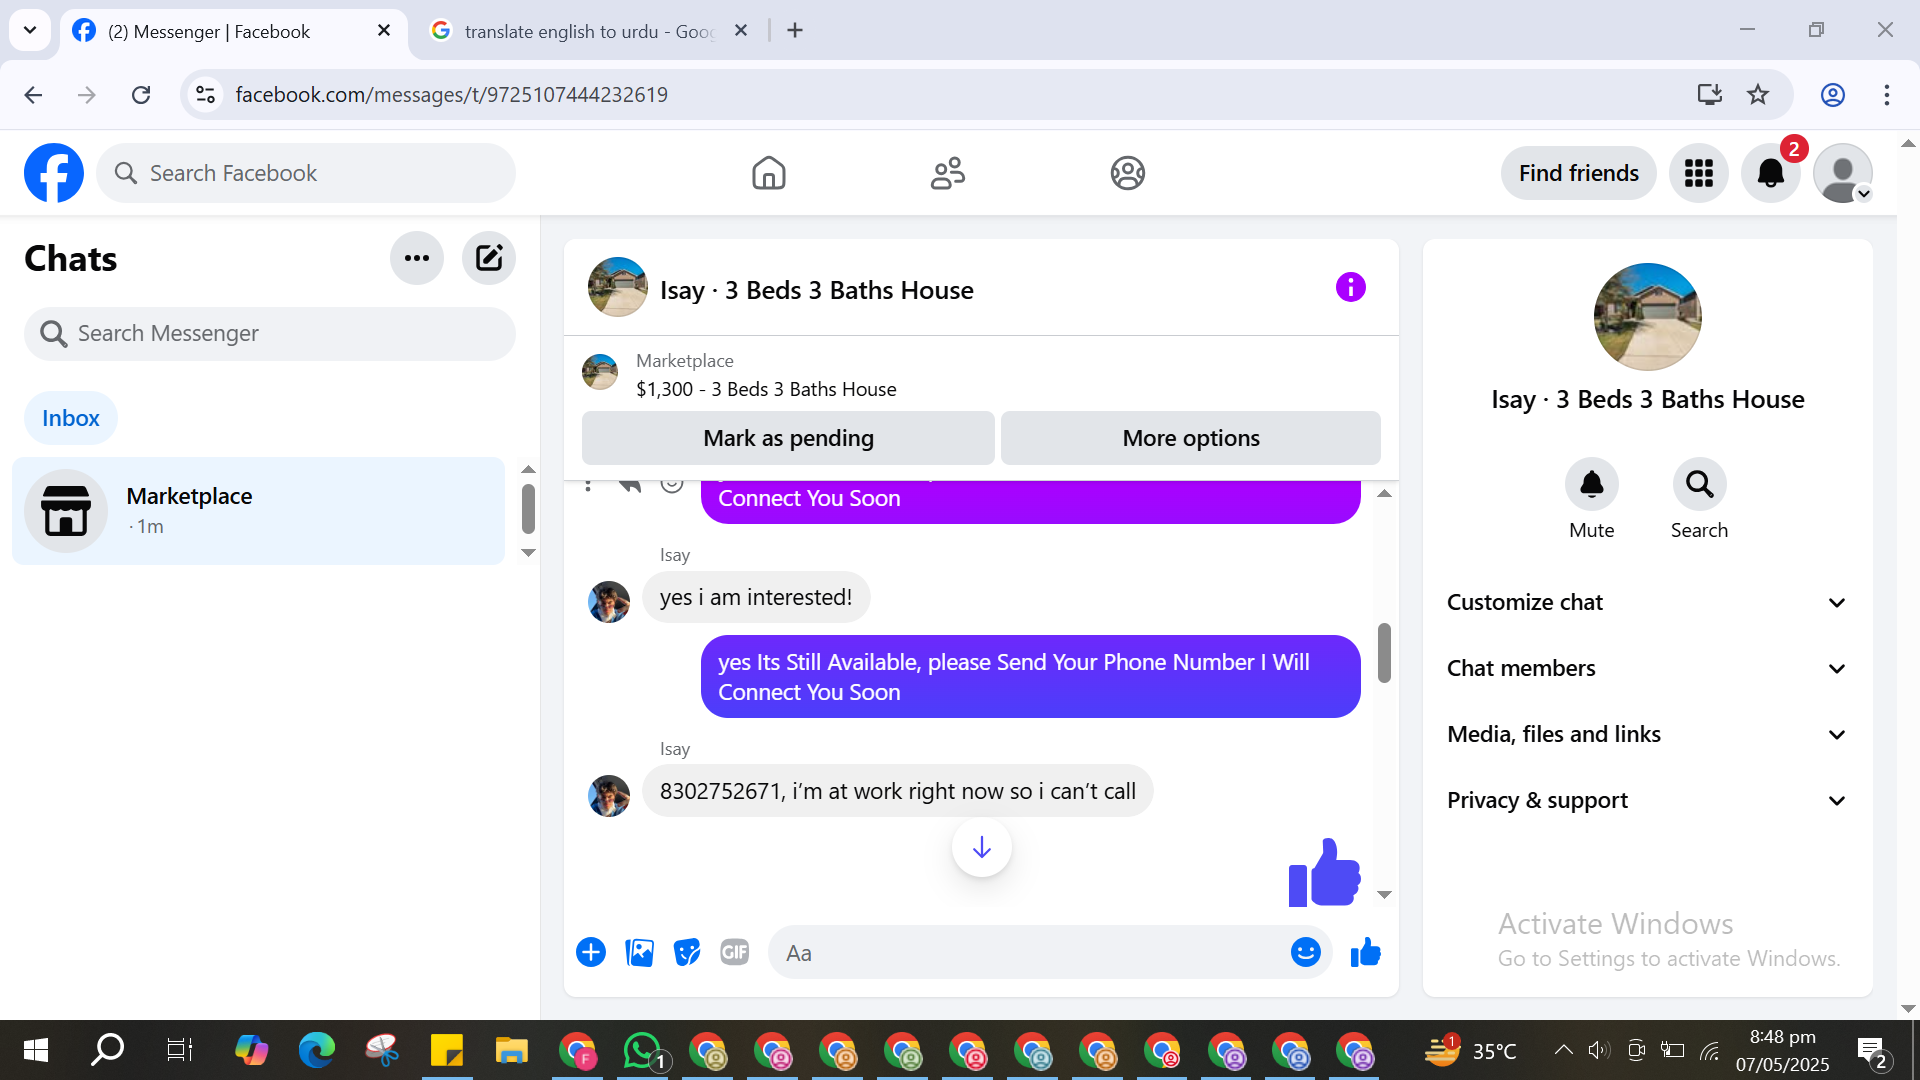Click the More options button
1920x1080 pixels.
coord(1190,438)
